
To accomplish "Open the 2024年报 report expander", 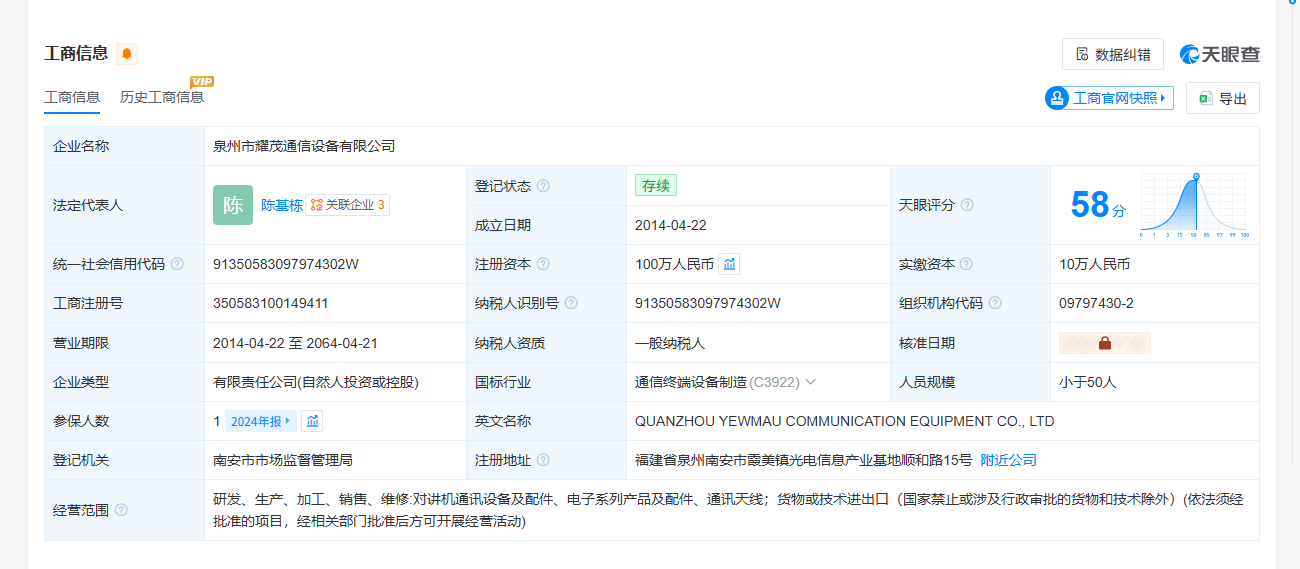I will tap(261, 421).
